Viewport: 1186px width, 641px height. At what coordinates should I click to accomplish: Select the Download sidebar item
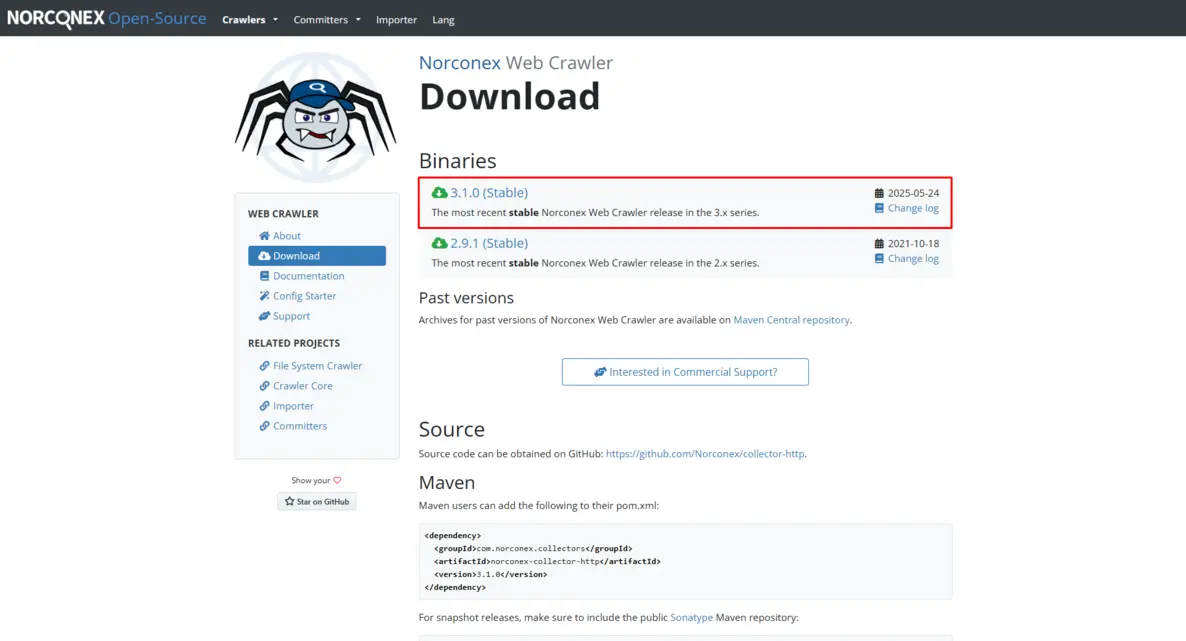[x=317, y=256]
